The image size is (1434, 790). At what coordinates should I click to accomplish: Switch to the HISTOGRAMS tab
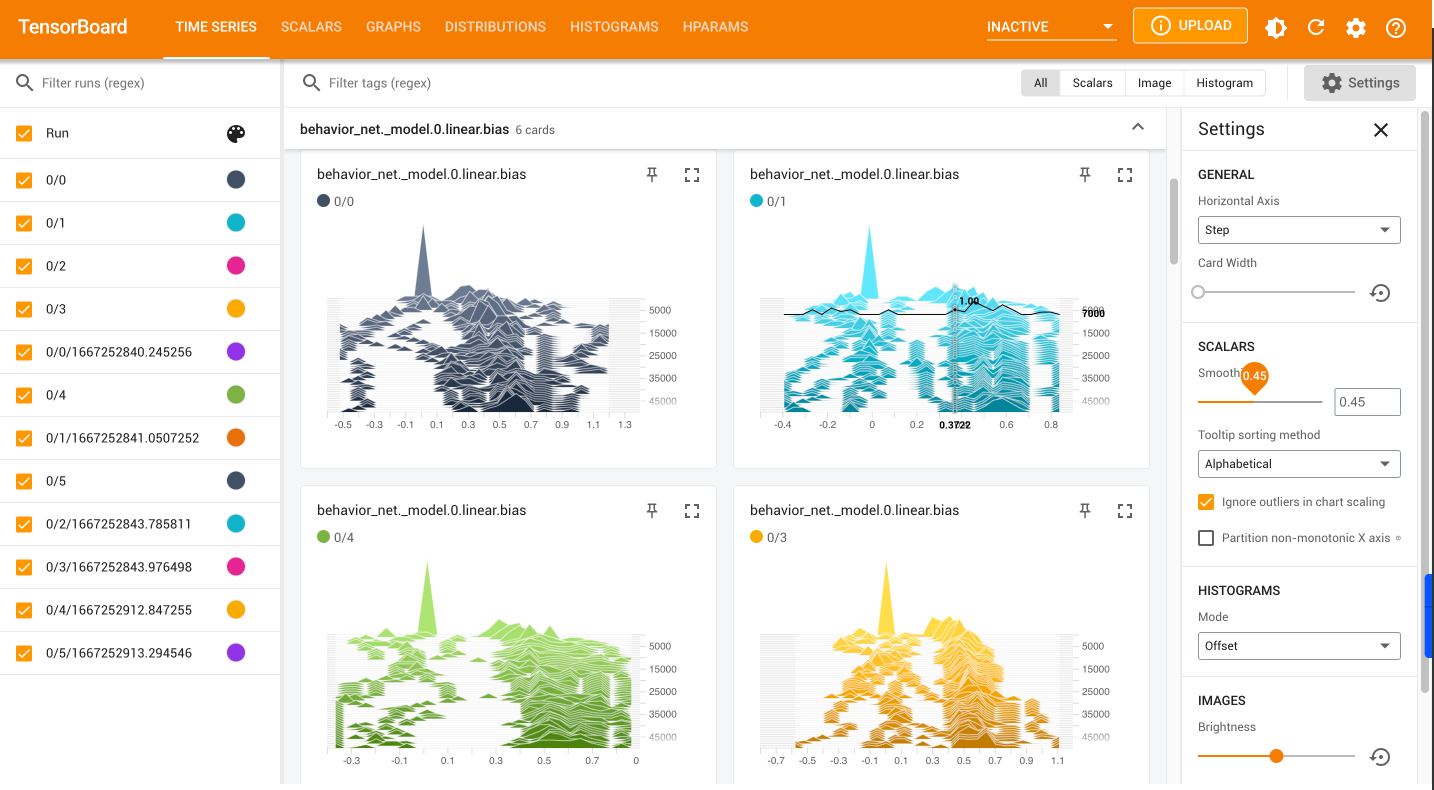point(614,27)
